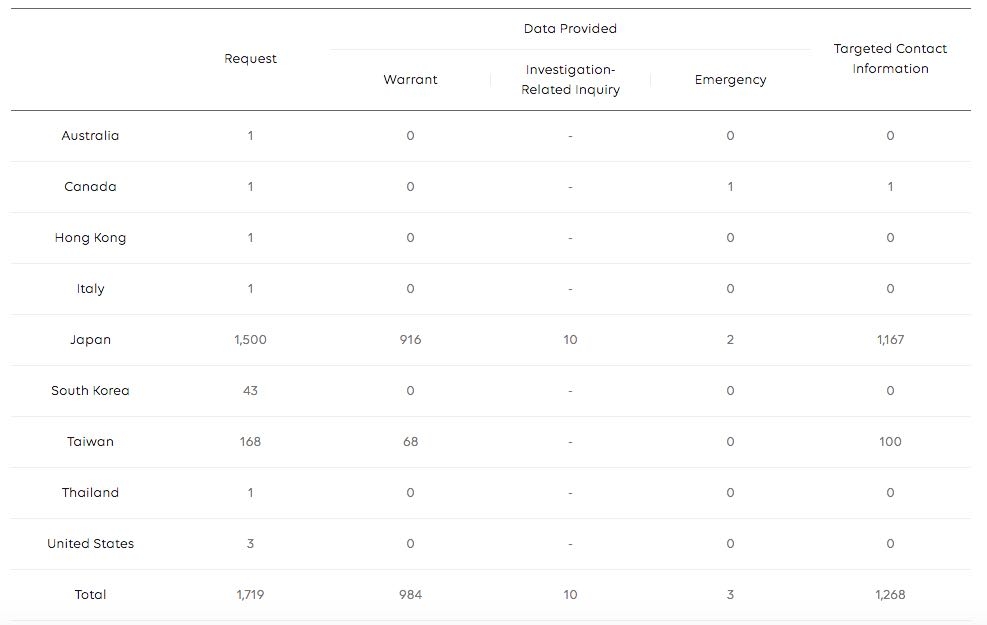Select the Australia row label
The height and width of the screenshot is (625, 987).
tap(90, 136)
